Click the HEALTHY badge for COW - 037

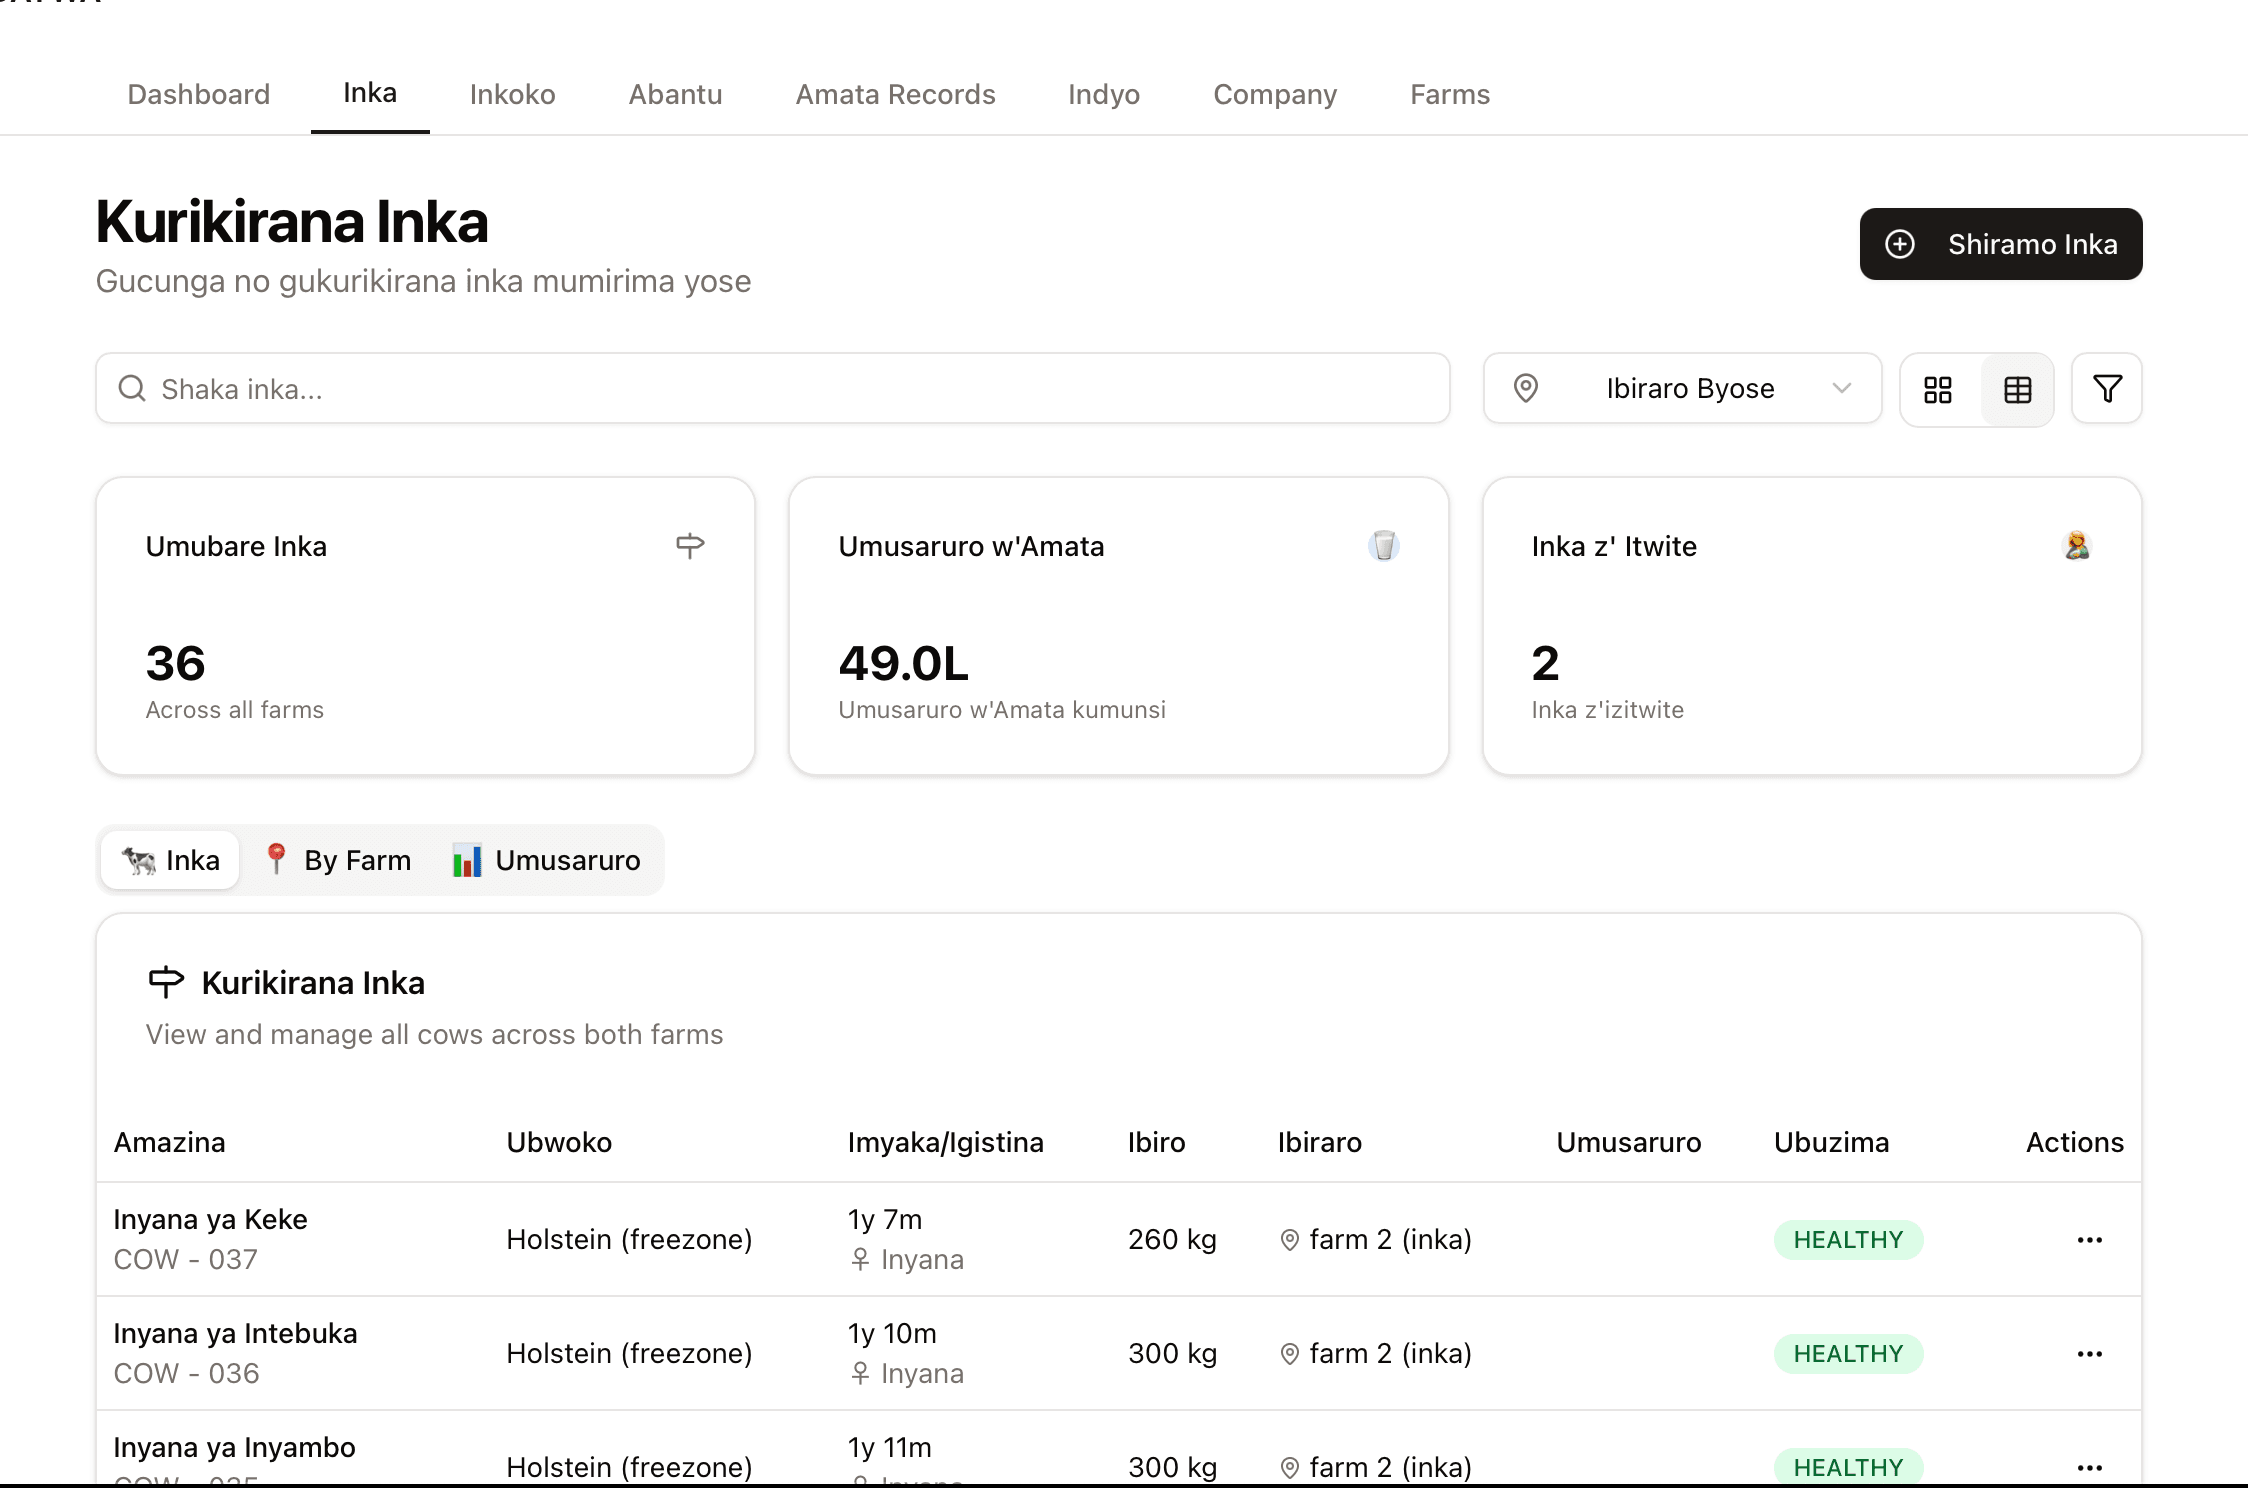1847,1240
